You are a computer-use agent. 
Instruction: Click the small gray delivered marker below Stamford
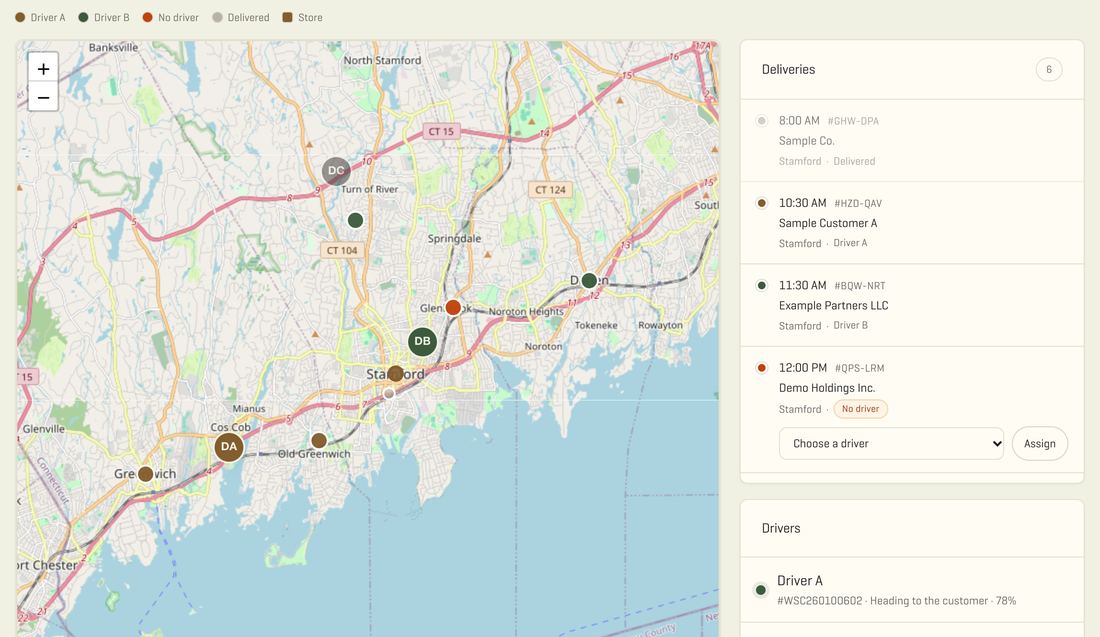389,394
